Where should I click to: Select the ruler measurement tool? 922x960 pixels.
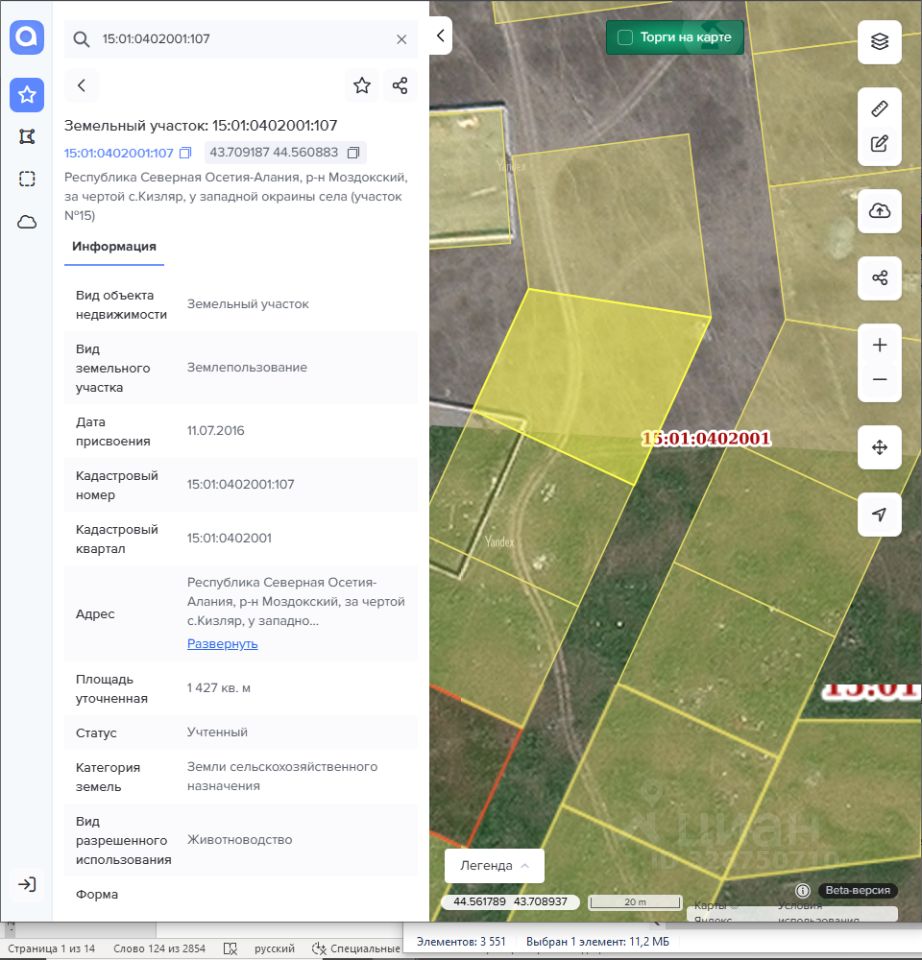[x=880, y=109]
